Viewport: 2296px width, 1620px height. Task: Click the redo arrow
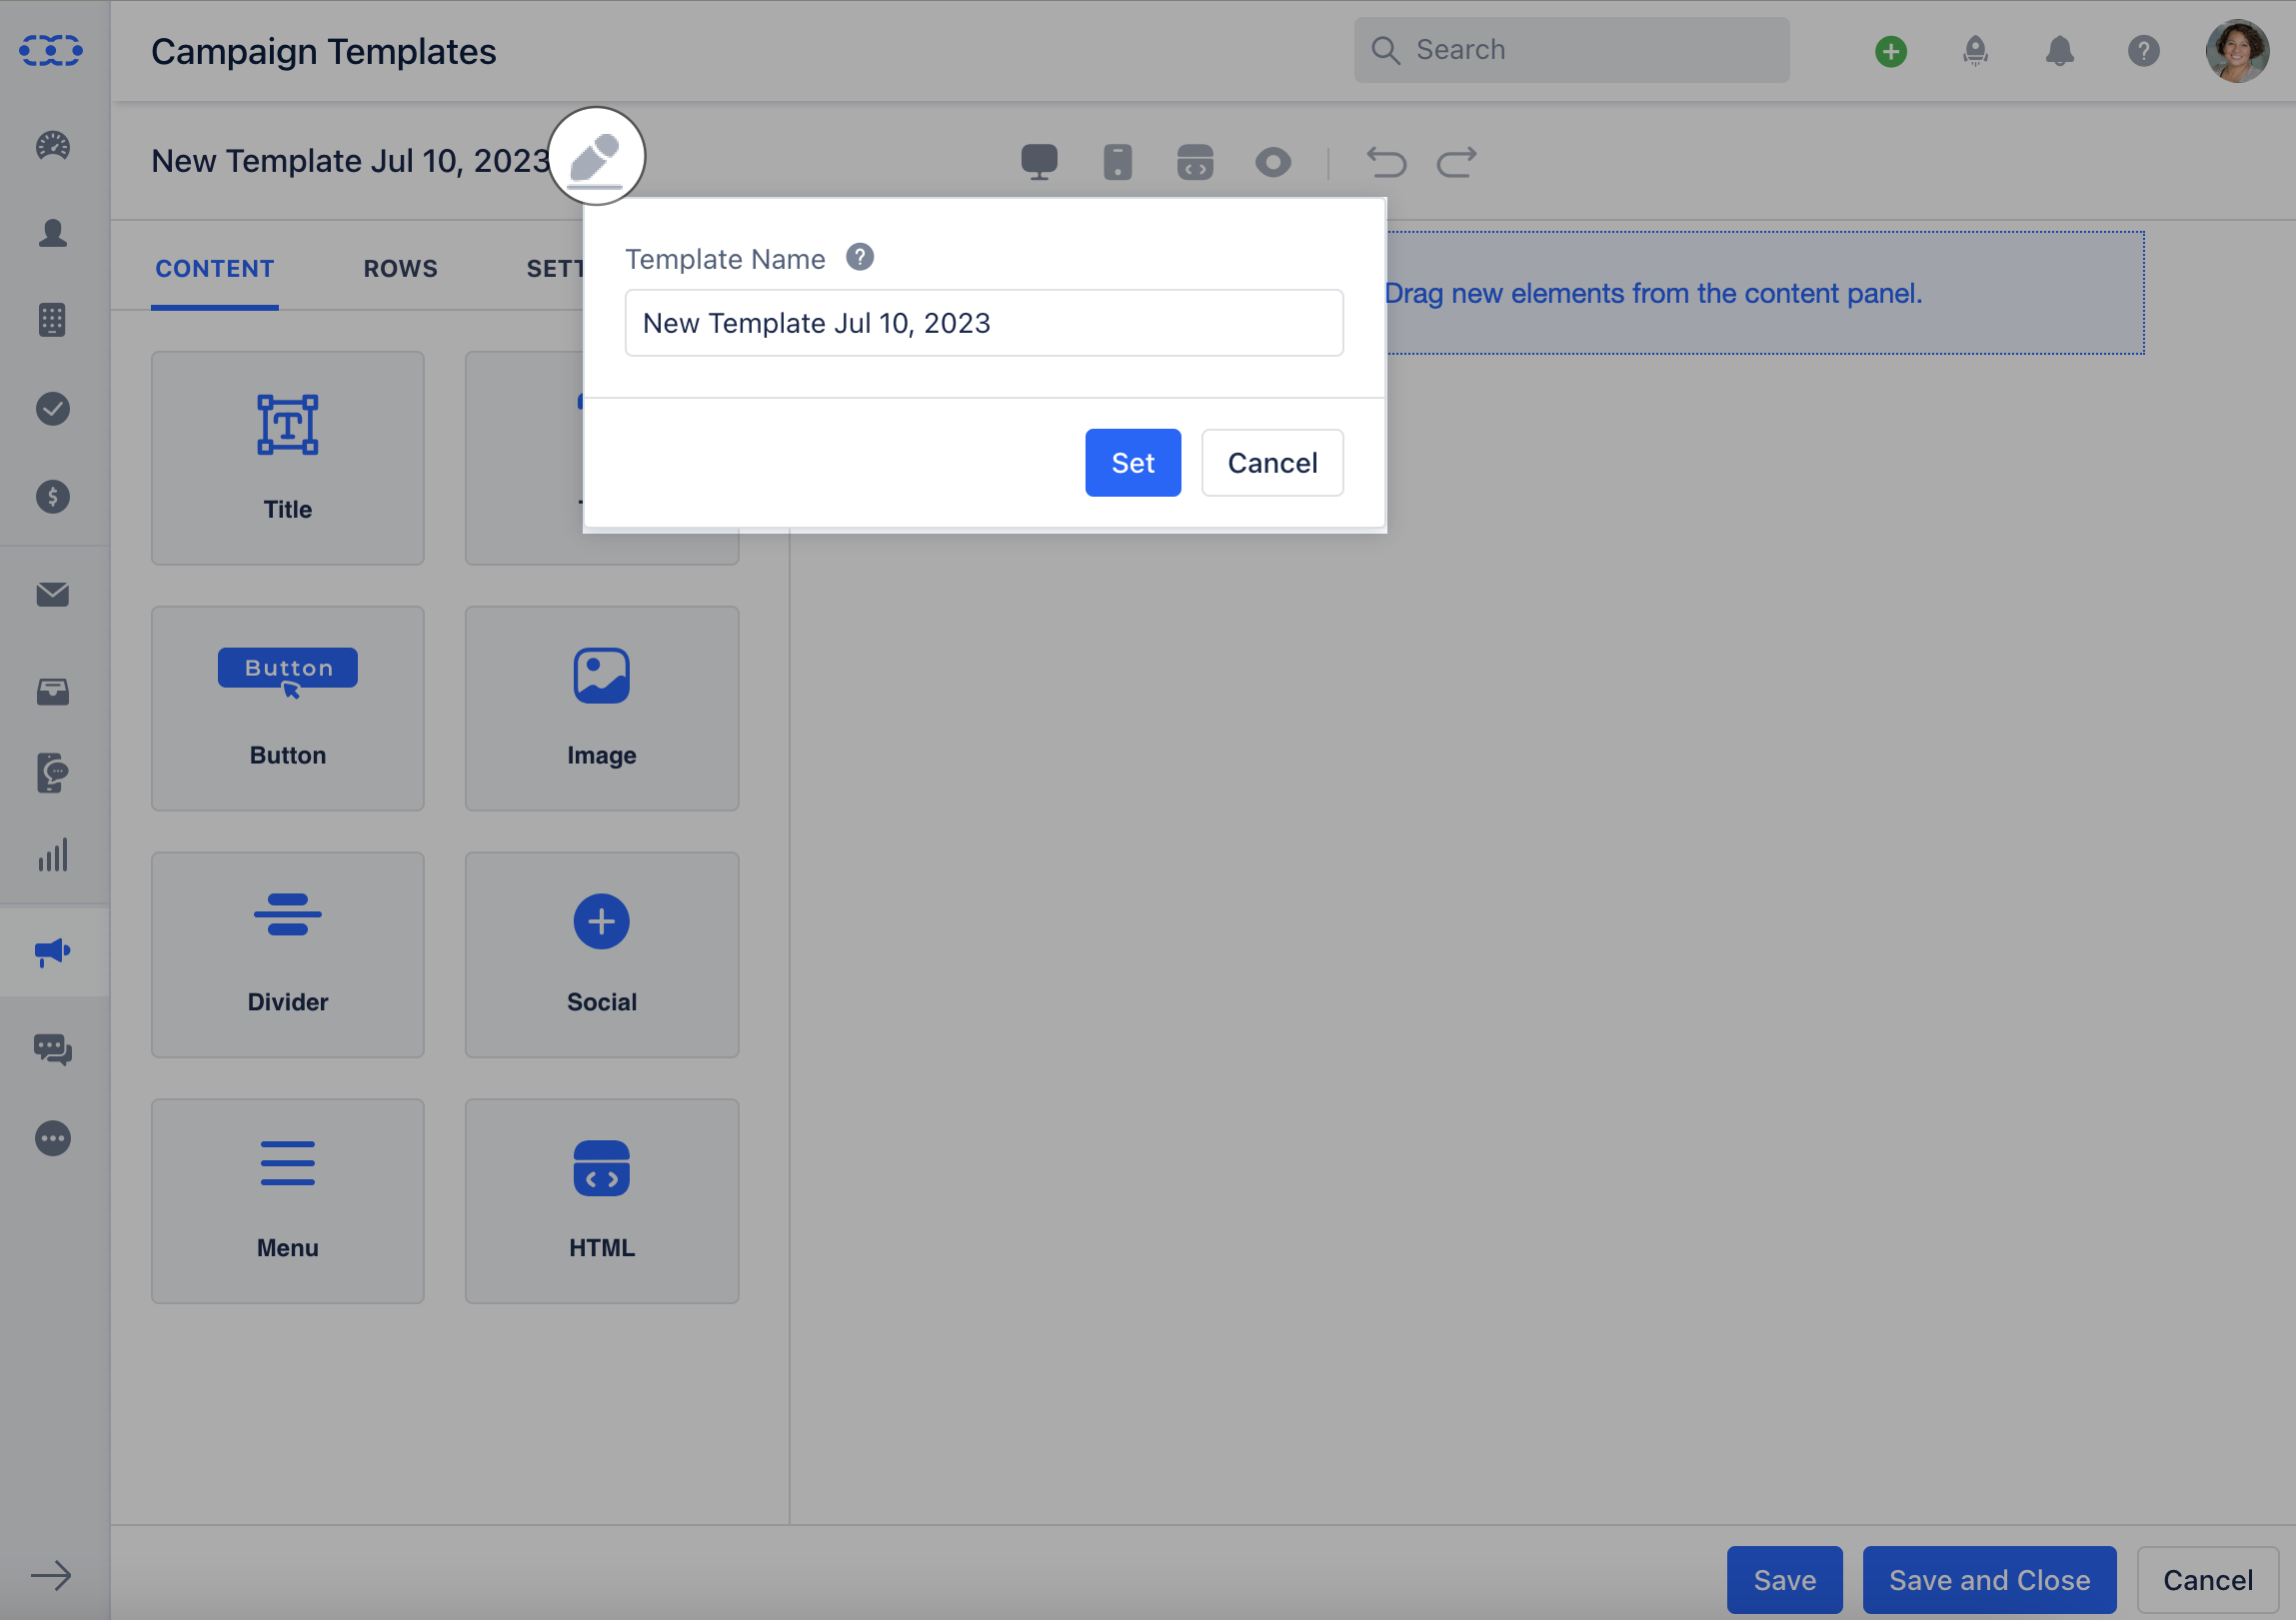(1456, 161)
